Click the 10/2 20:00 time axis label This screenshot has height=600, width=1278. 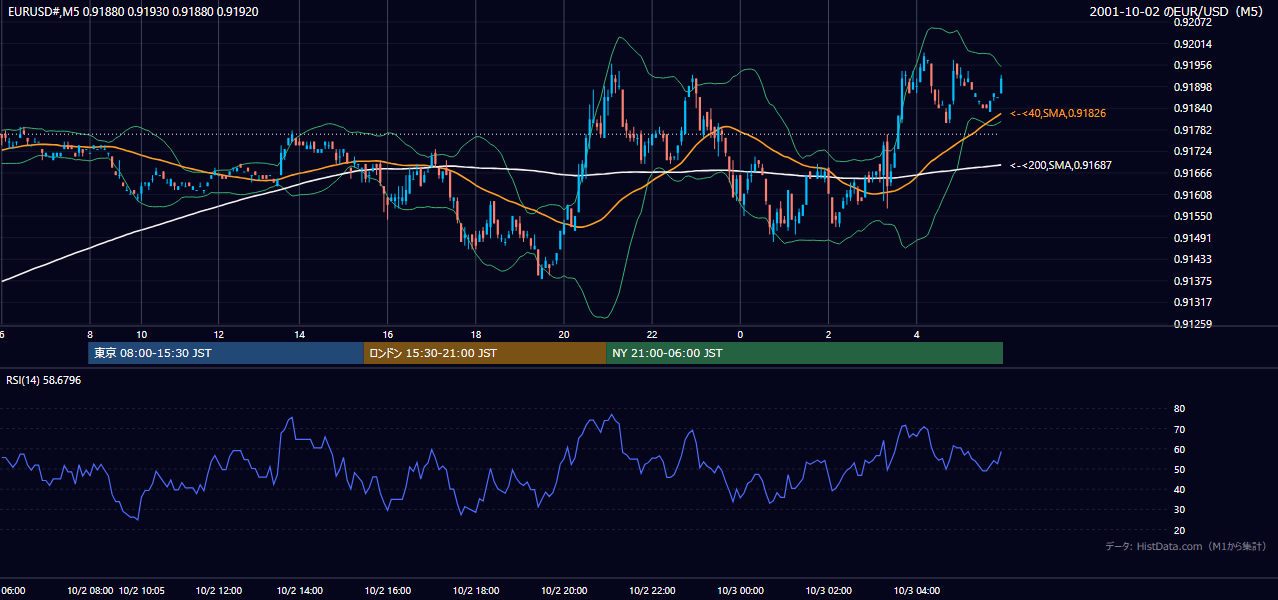pyautogui.click(x=564, y=591)
